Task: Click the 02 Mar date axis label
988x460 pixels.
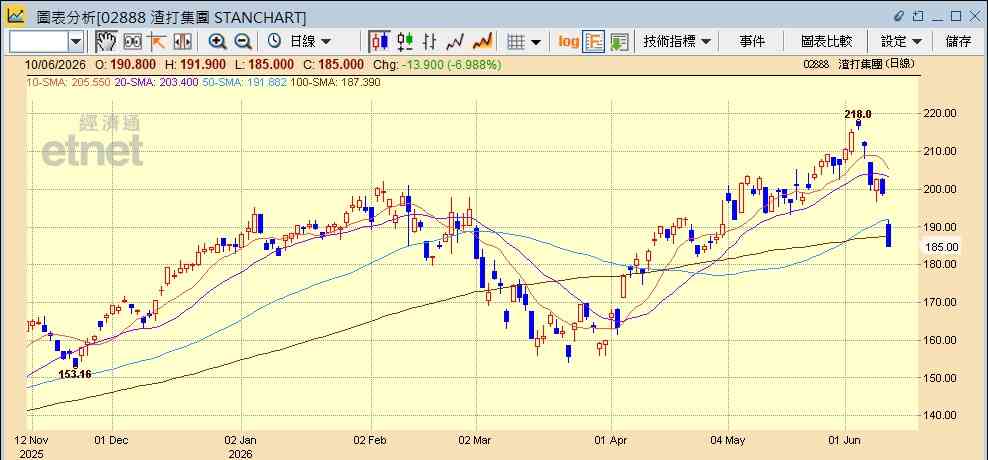Action: pos(476,440)
